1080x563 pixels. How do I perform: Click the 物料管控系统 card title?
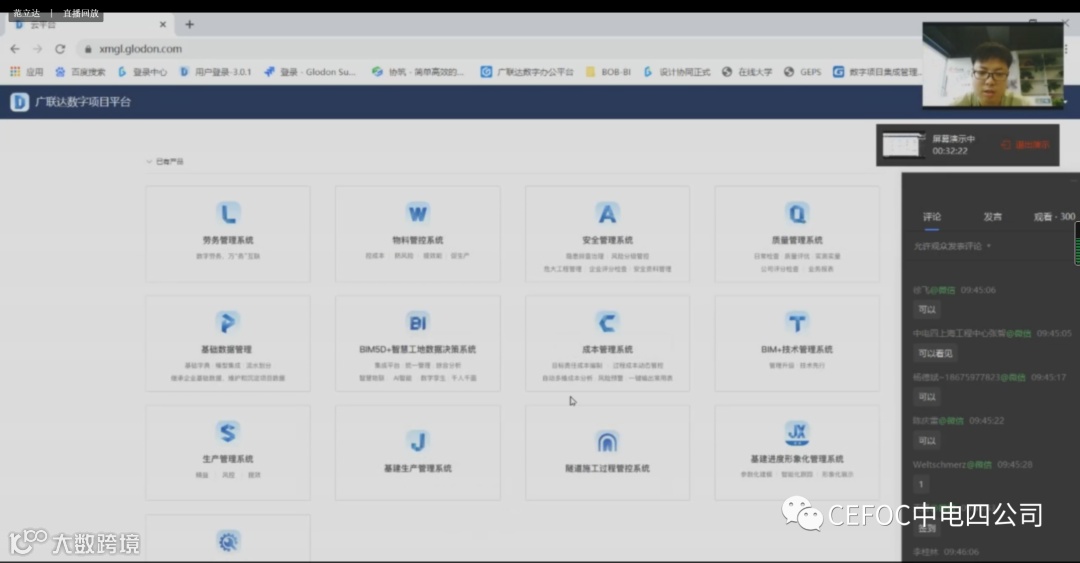tap(417, 240)
